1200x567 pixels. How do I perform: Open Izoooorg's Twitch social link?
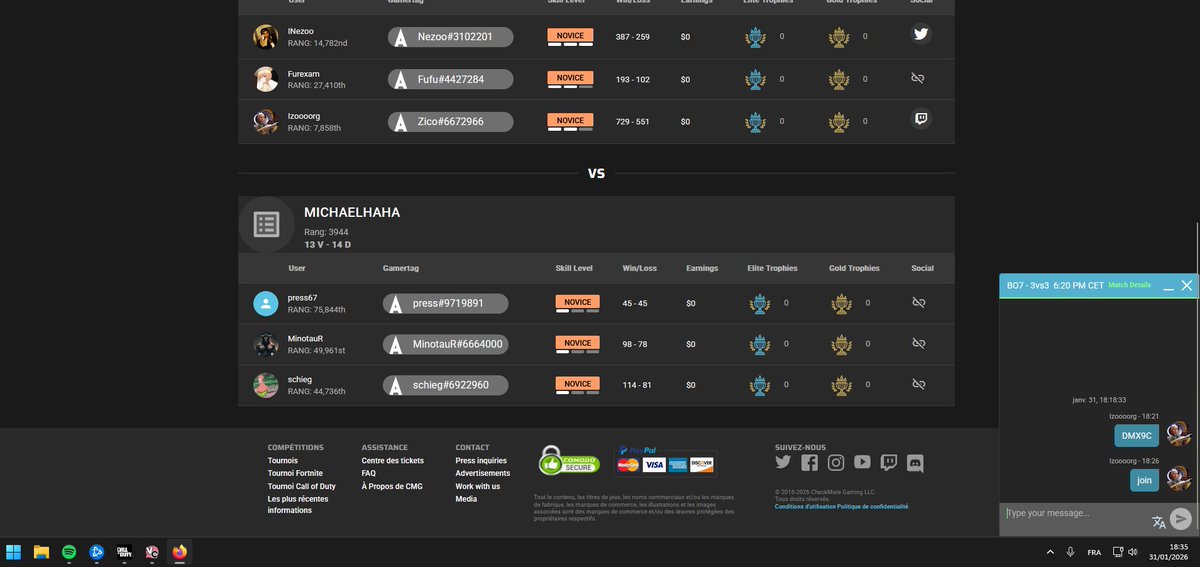click(x=922, y=119)
